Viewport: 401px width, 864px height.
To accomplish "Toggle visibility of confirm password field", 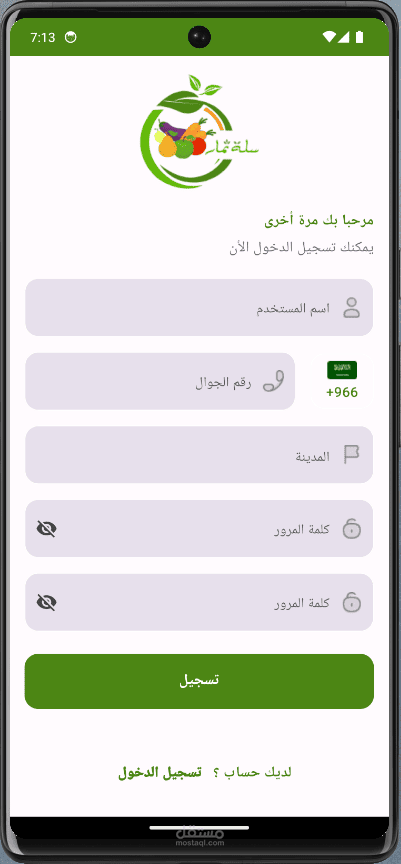I will click(x=47, y=603).
